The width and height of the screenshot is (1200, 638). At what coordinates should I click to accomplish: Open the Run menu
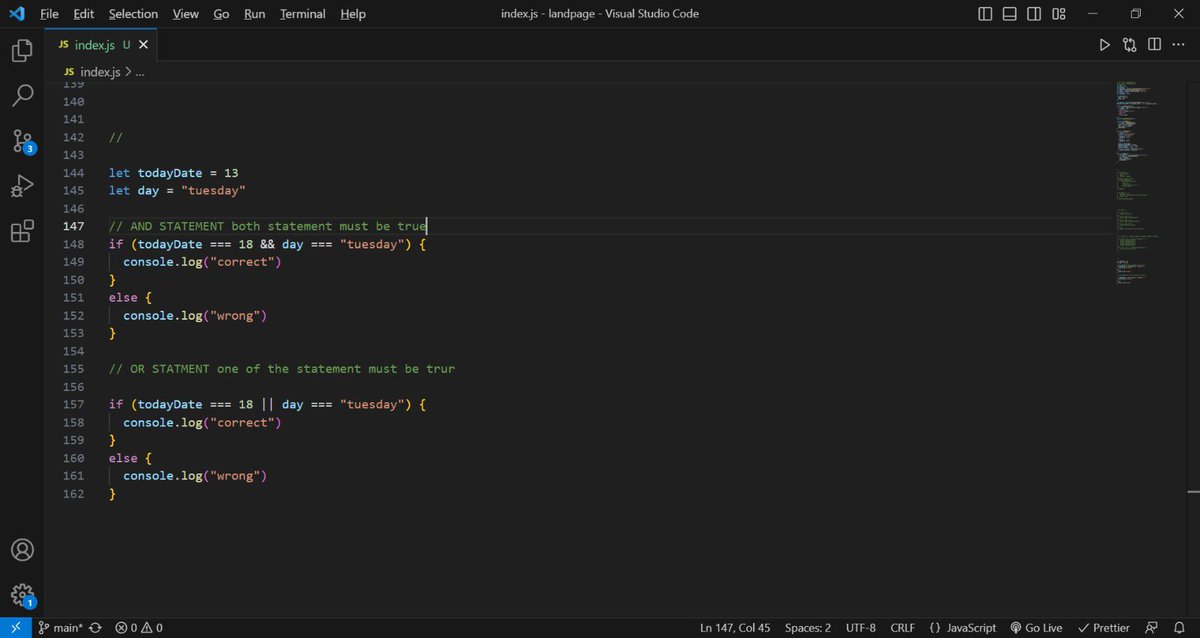click(255, 14)
